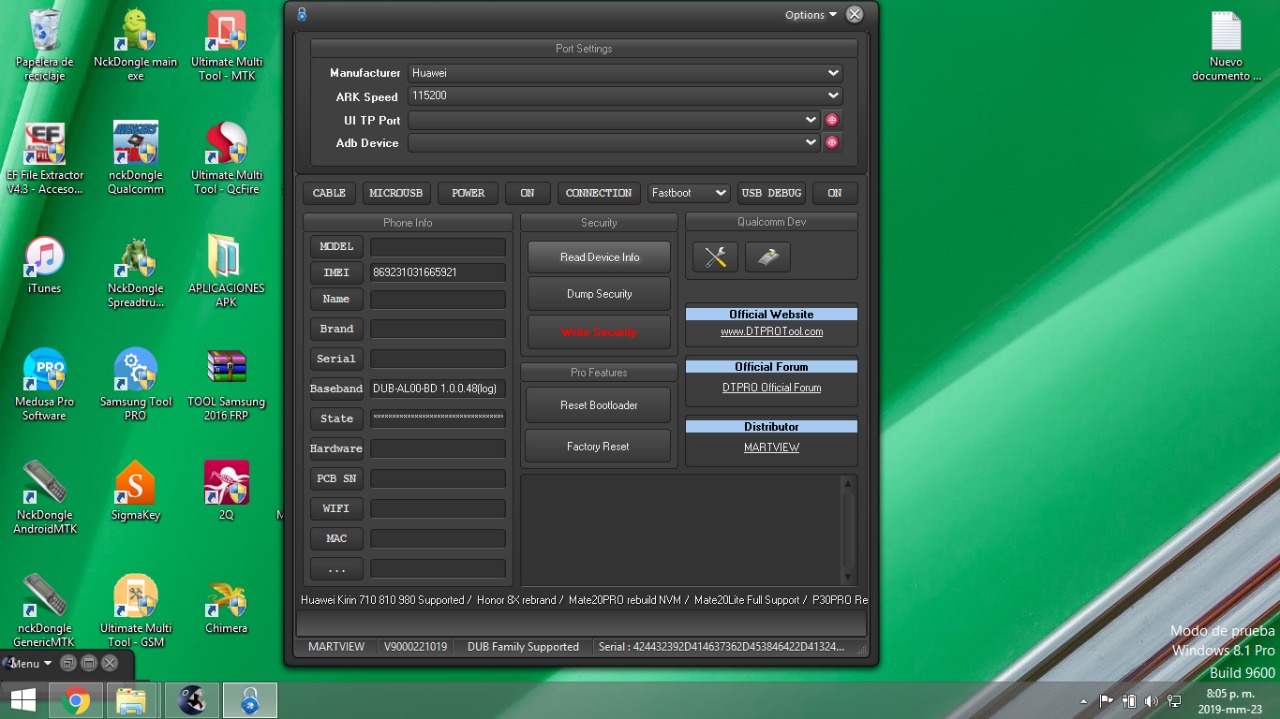
Task: Open File Explorer from the taskbar
Action: 131,700
